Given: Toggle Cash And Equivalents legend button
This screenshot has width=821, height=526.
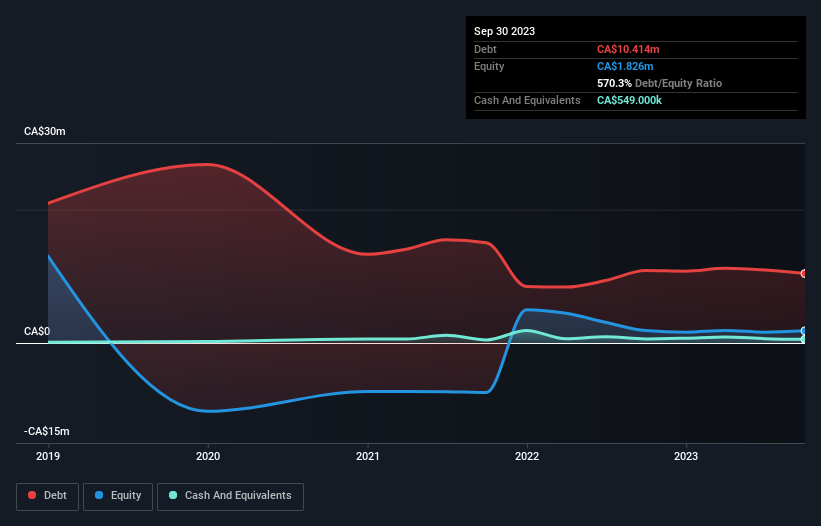Looking at the screenshot, I should 230,496.
